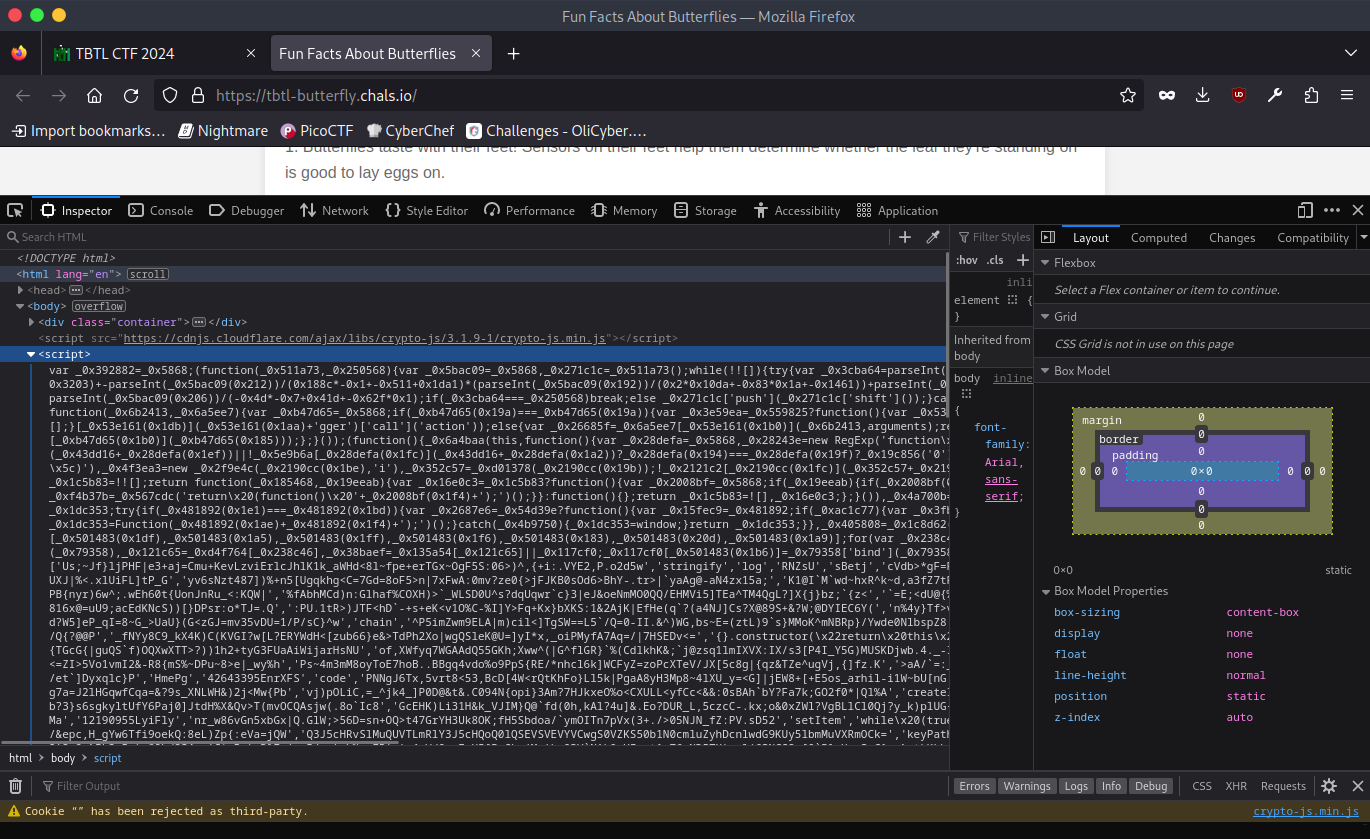Screen dimensions: 1370x839
Task: Click the Filter Output field
Action: click(x=495, y=786)
